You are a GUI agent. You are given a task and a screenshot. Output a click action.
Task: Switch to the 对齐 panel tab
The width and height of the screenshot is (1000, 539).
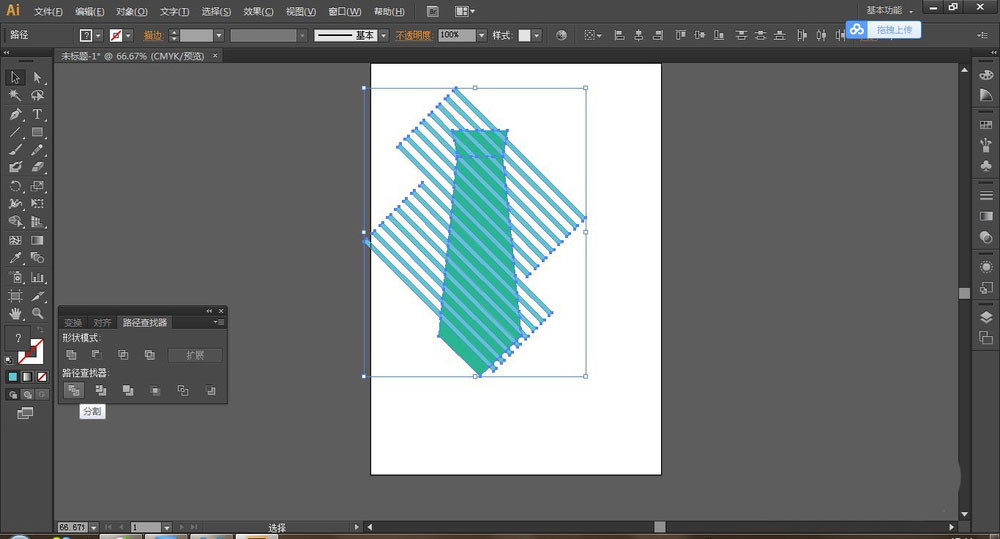tap(102, 323)
